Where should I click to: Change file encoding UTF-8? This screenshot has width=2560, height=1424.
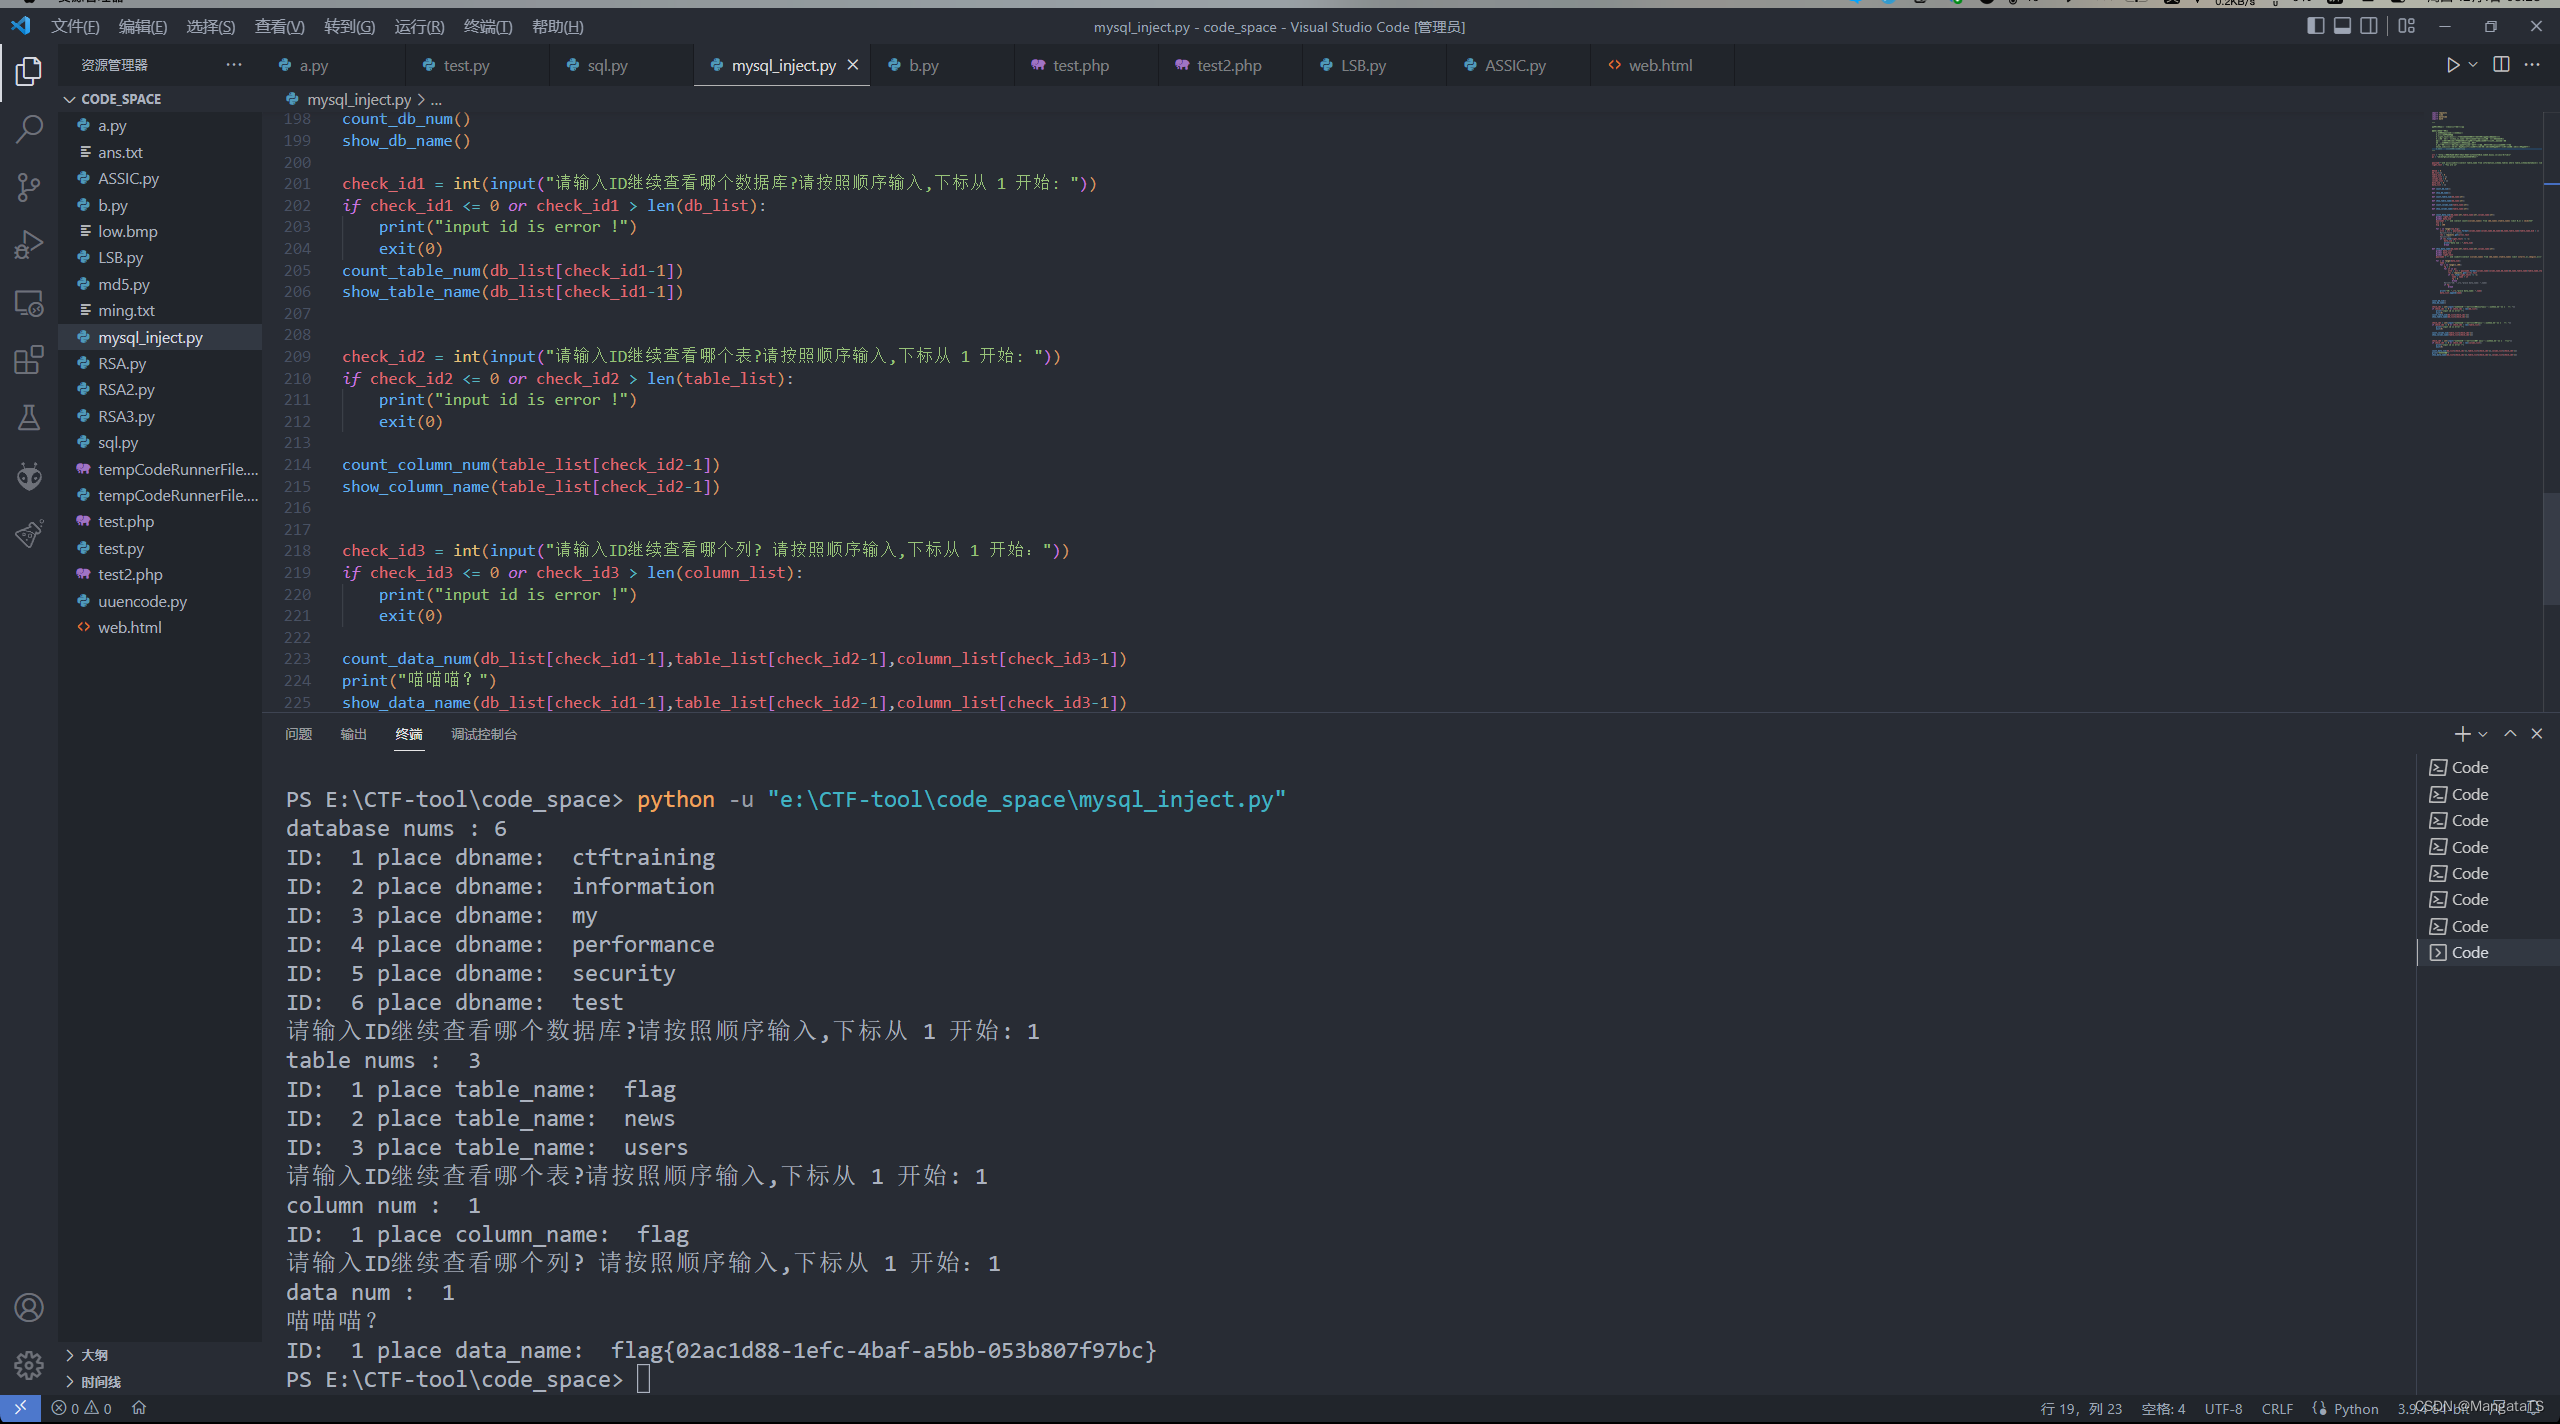(2223, 1408)
